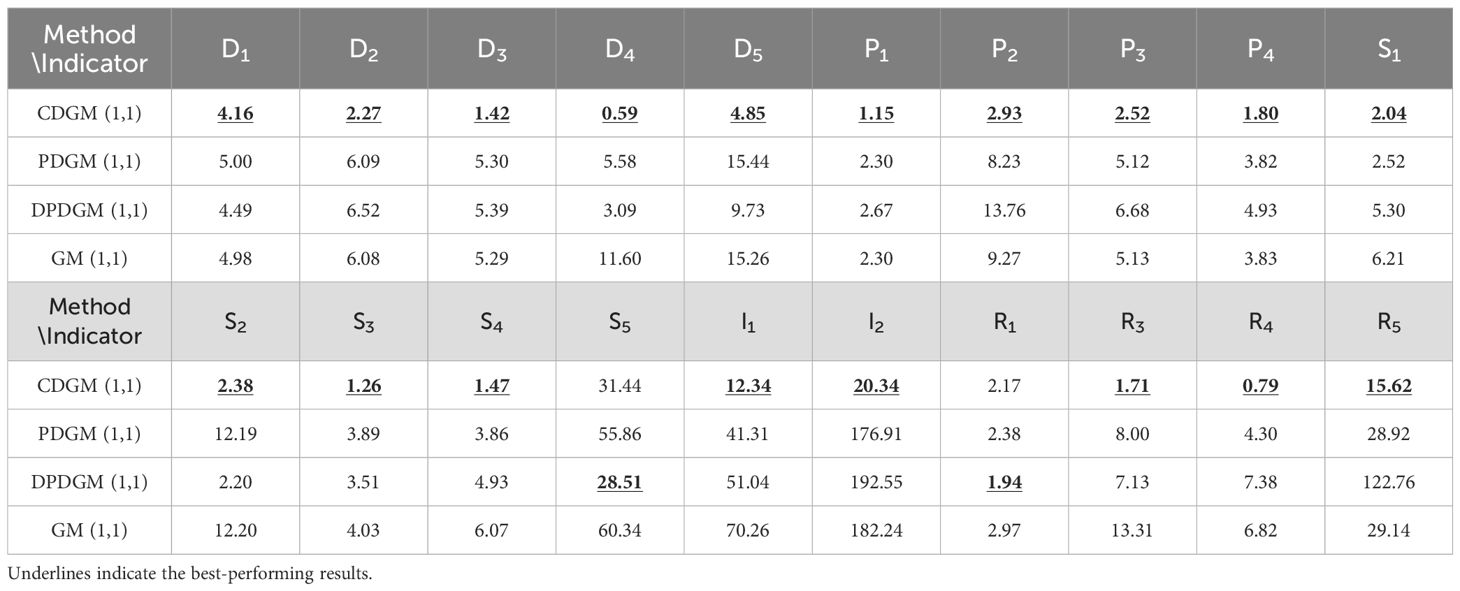This screenshot has width=1460, height=591.
Task: Select the S5 column header cell
Action: pyautogui.click(x=619, y=322)
